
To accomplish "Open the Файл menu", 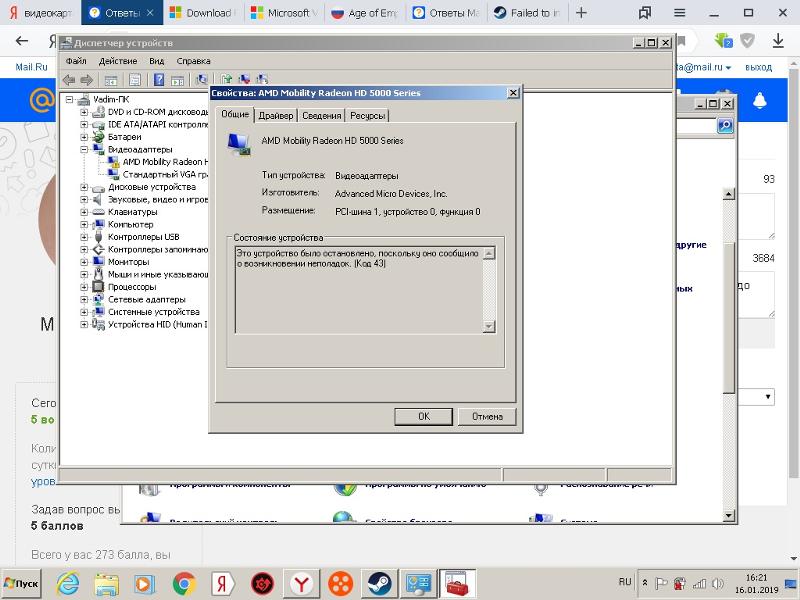I will [x=76, y=61].
